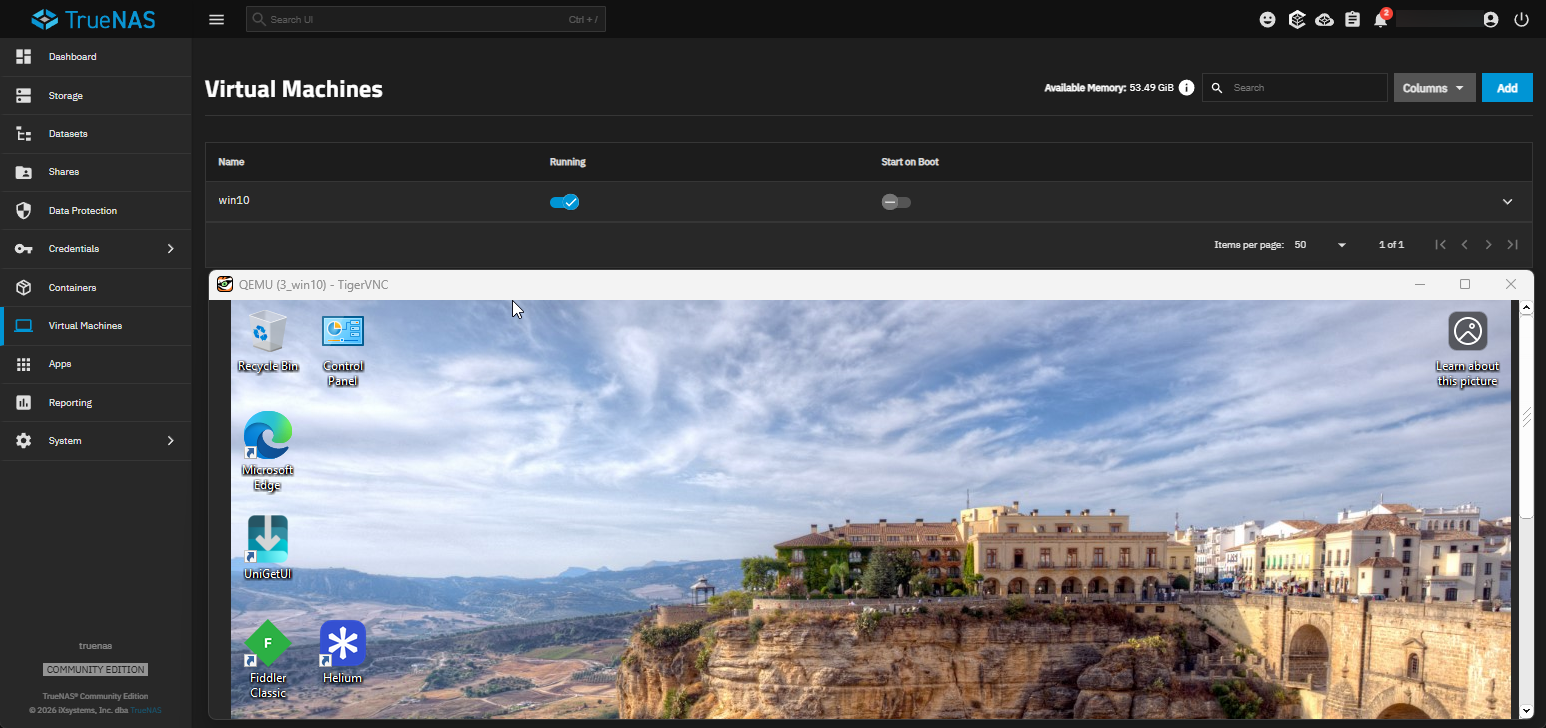
Task: Click the Available Memory info icon
Action: click(1186, 87)
